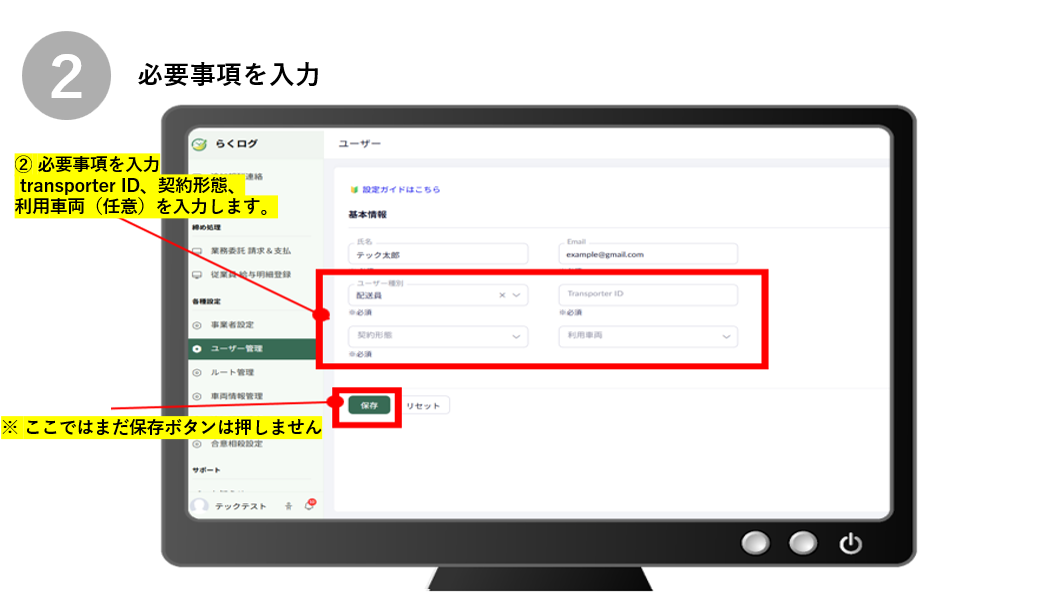The height and width of the screenshot is (592, 1050).
Task: Click the らくログ logo icon
Action: point(199,144)
